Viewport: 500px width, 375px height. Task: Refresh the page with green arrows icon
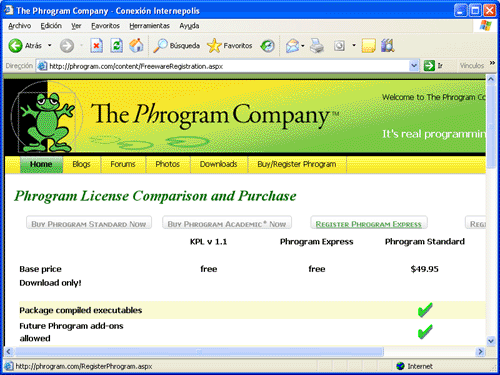(x=117, y=46)
